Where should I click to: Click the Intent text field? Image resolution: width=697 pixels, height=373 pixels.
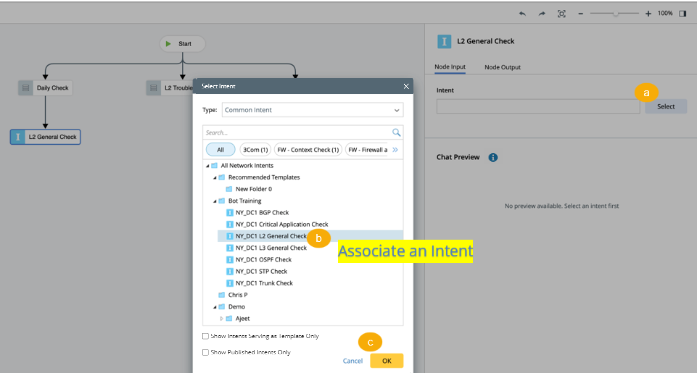click(538, 107)
